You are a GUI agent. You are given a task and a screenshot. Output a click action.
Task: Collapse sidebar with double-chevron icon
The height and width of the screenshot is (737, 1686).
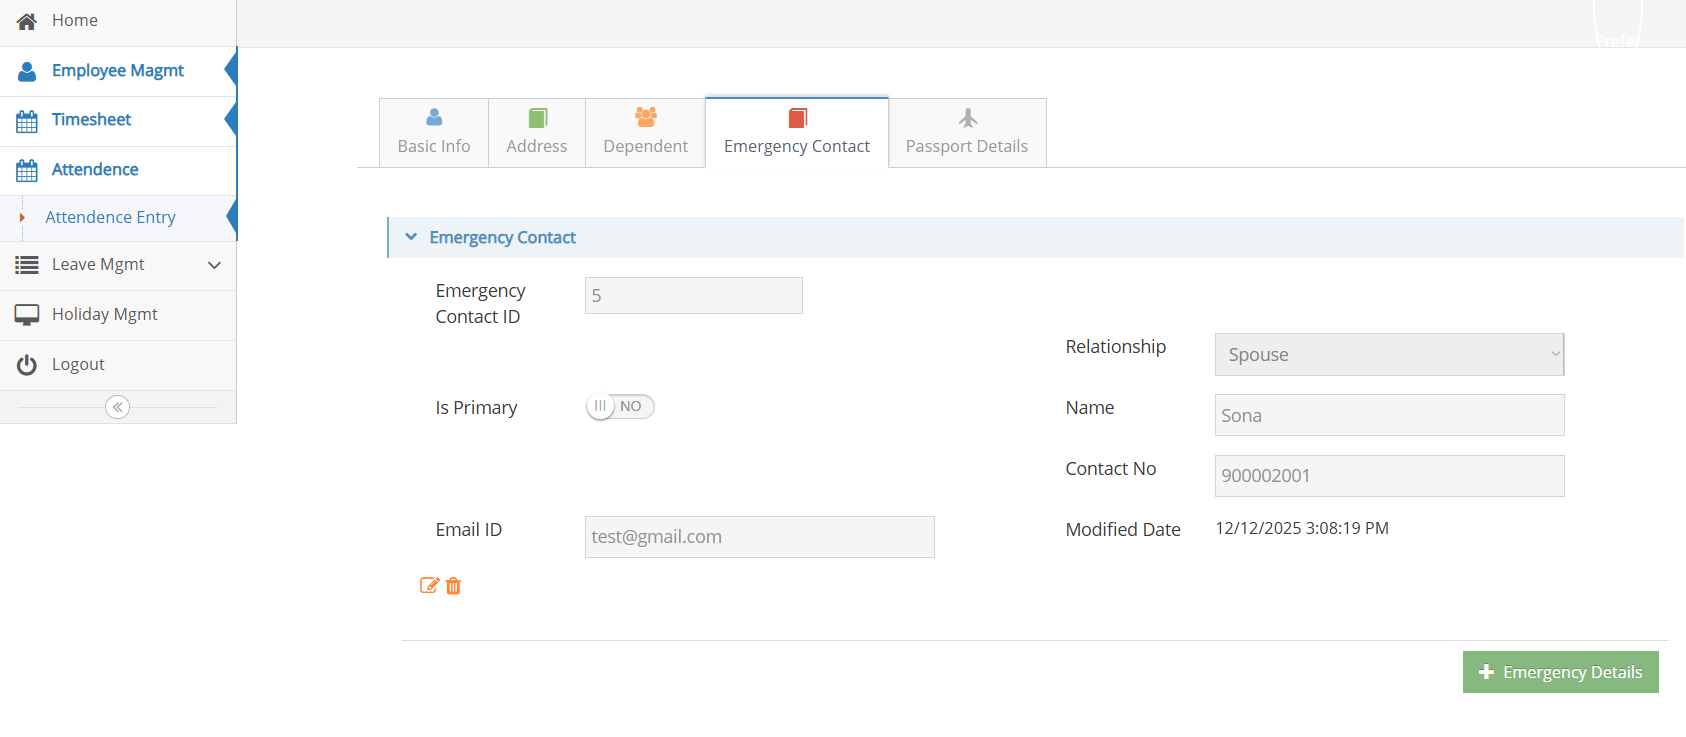coord(117,407)
